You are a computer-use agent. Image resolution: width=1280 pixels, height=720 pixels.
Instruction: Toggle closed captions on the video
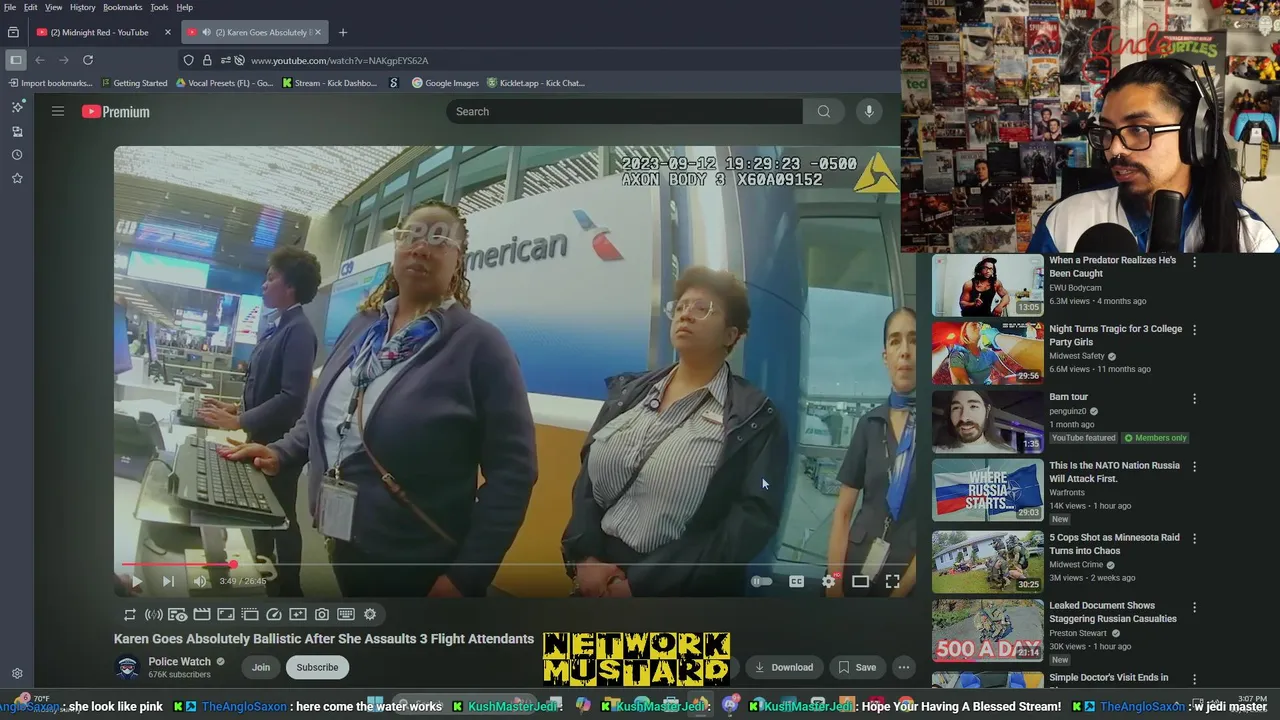click(x=796, y=581)
